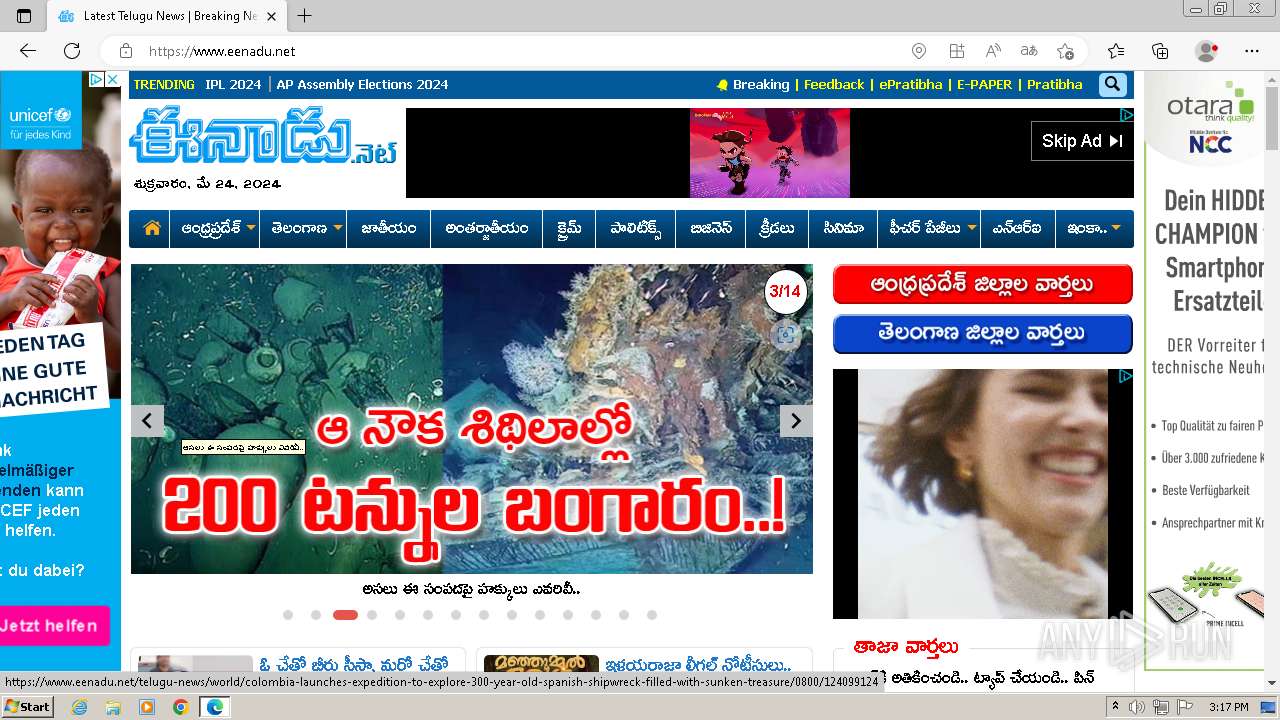Viewport: 1280px width, 720px height.
Task: Open ఆంధ్రప్రదేశ్ జిల్లాల వార్తలు red button
Action: (983, 285)
